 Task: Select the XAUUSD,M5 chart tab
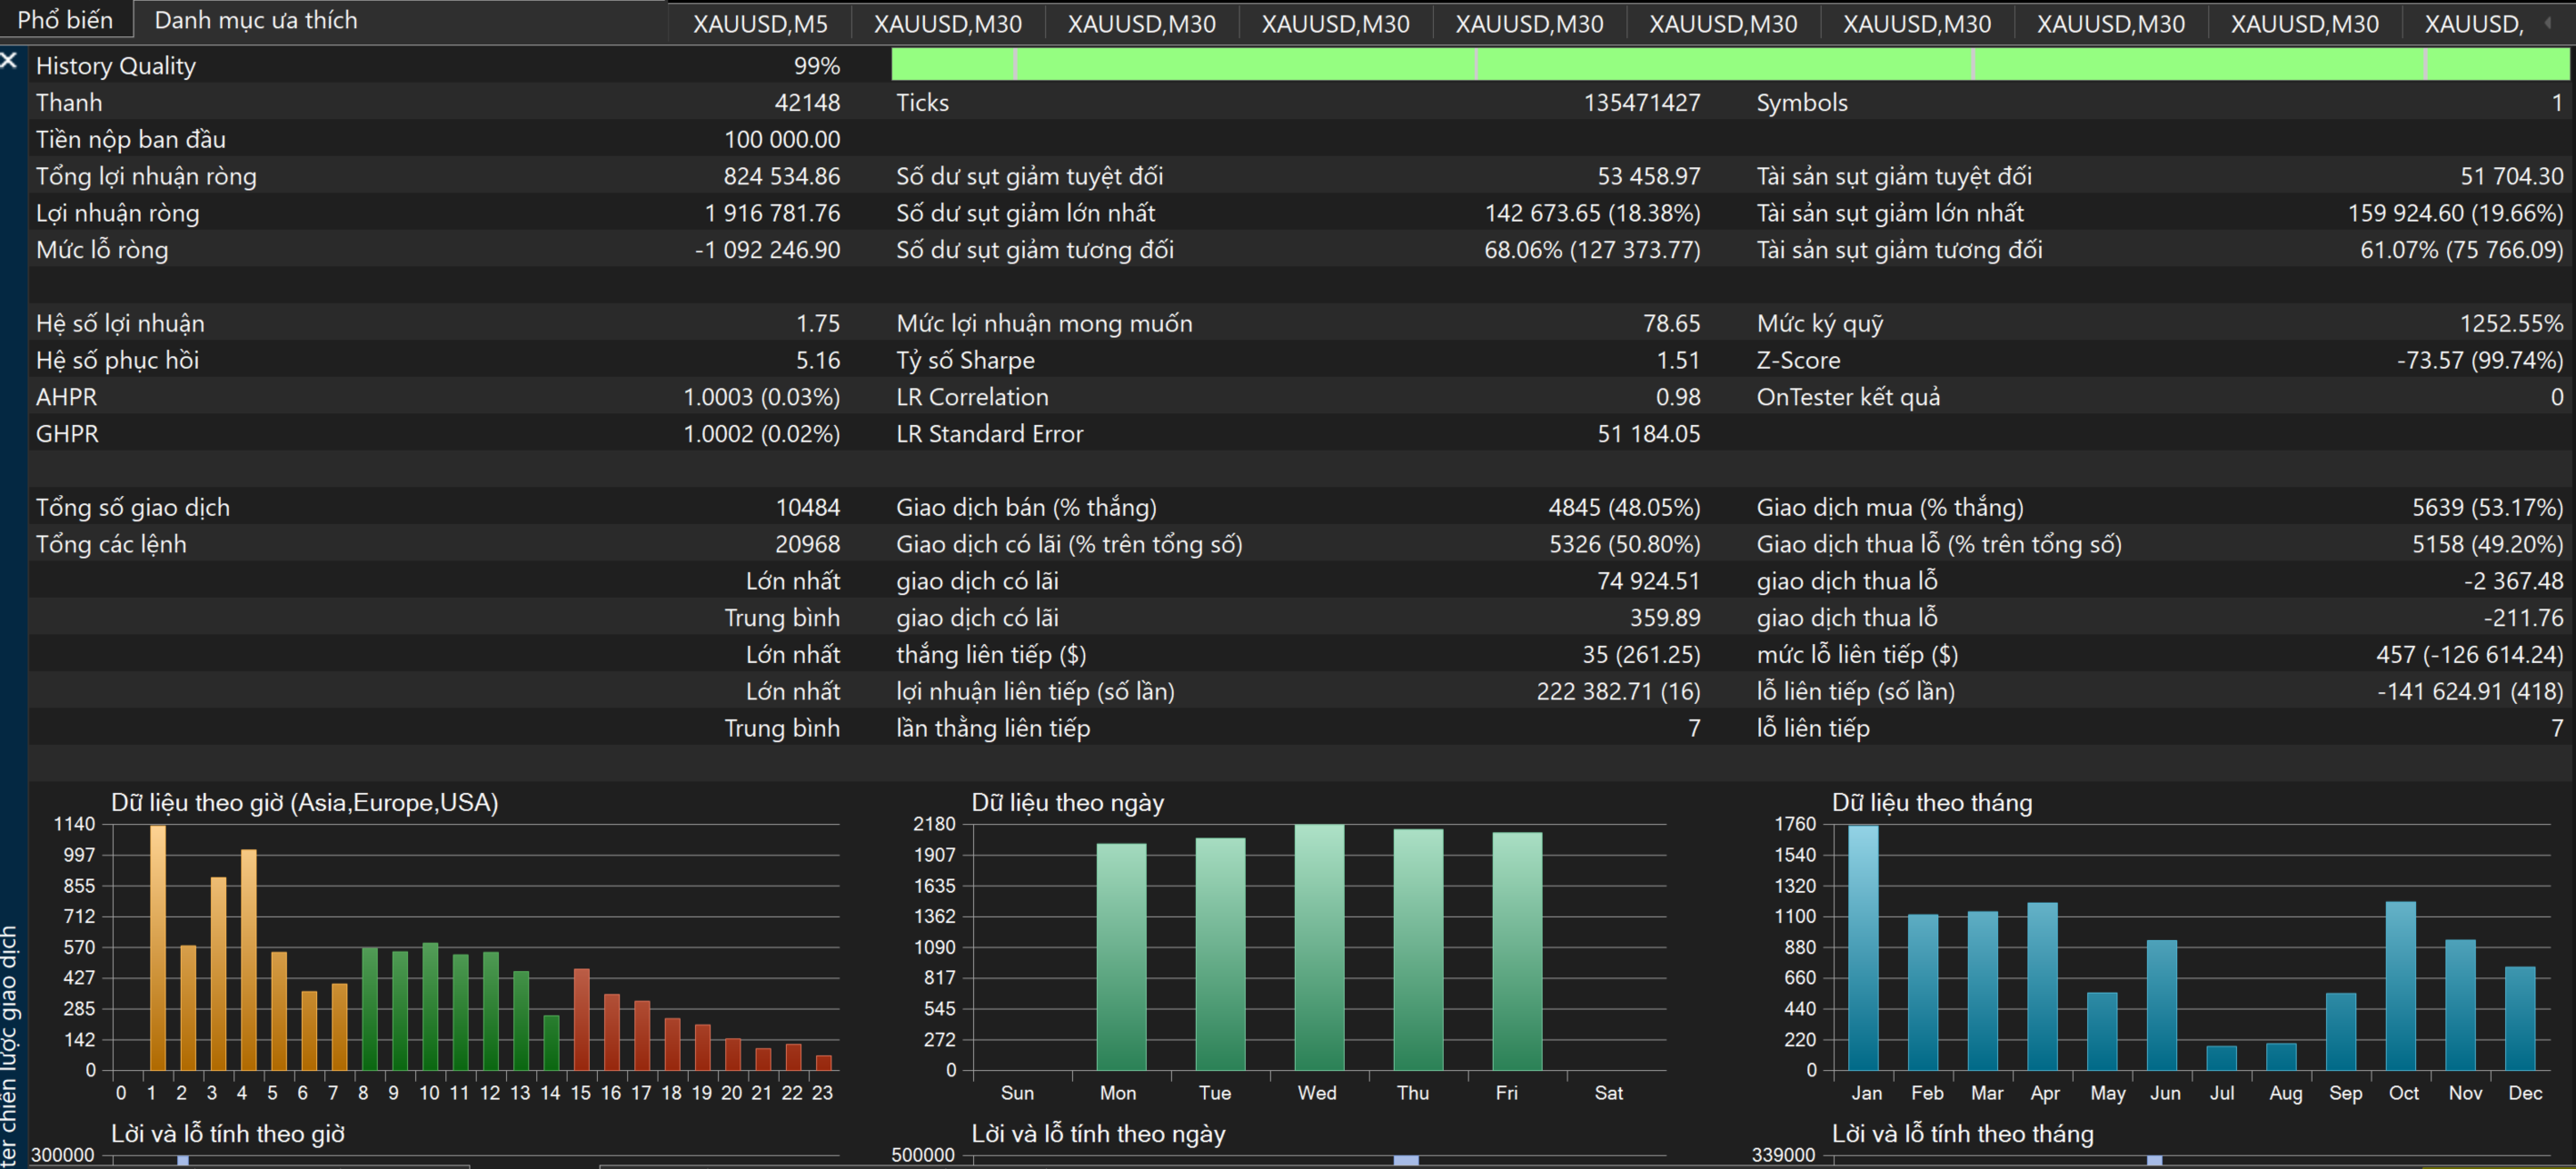point(760,23)
